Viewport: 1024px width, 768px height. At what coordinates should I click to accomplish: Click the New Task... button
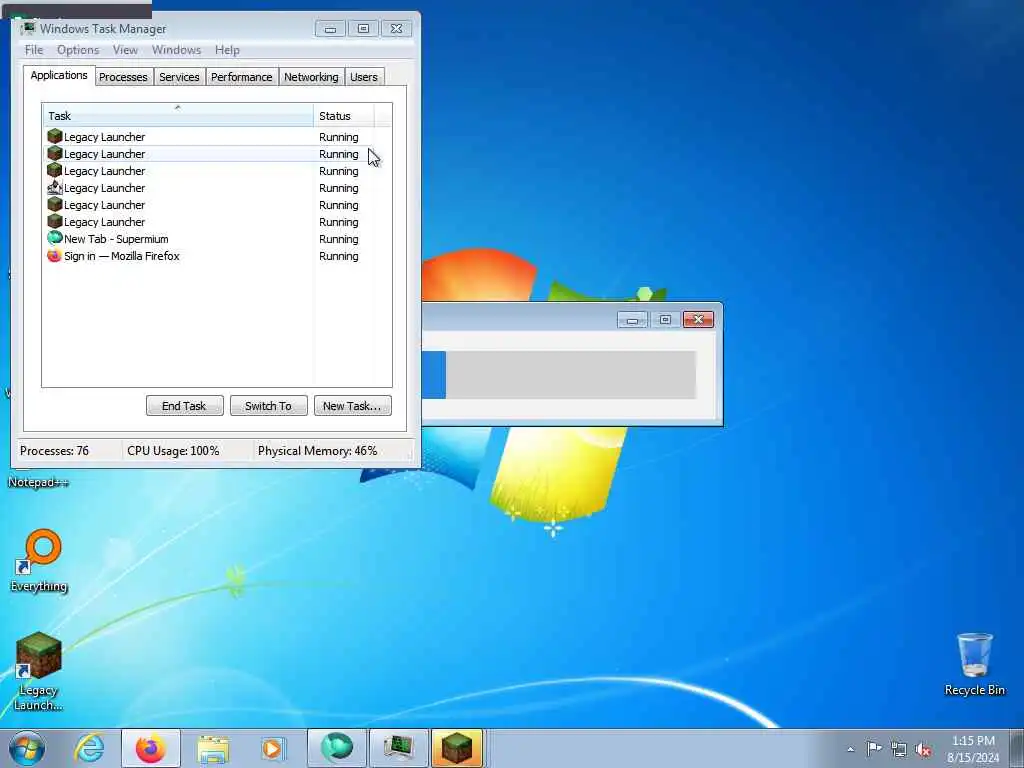pyautogui.click(x=352, y=406)
